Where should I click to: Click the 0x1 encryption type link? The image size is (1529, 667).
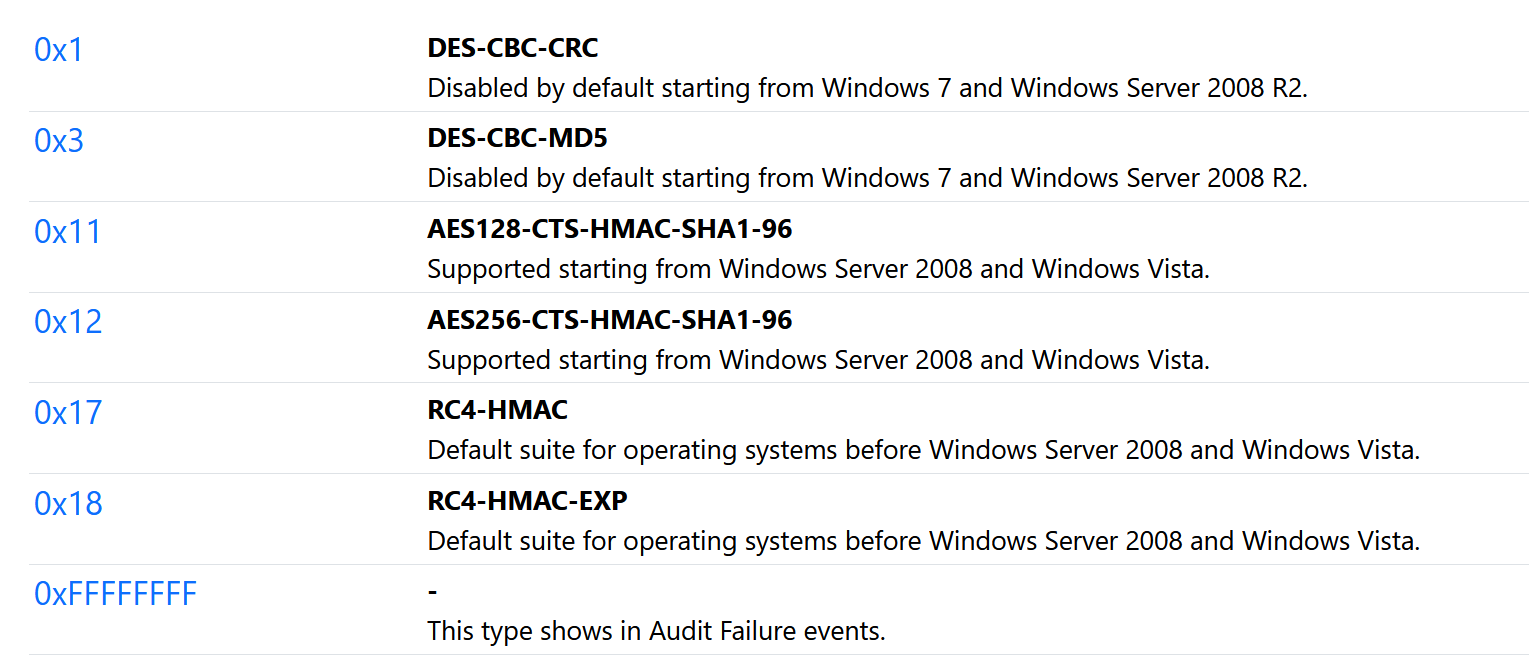point(59,50)
